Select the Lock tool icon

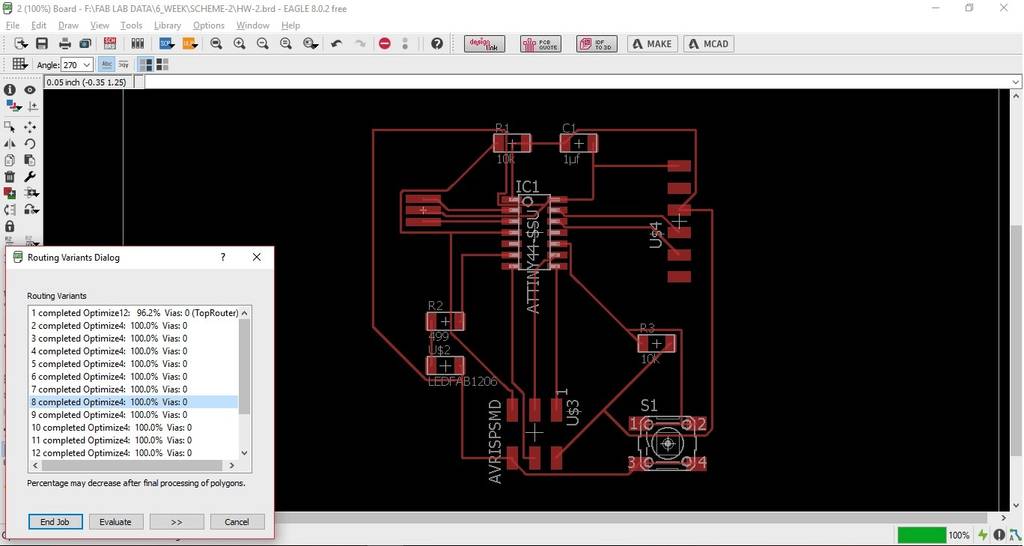(x=10, y=226)
